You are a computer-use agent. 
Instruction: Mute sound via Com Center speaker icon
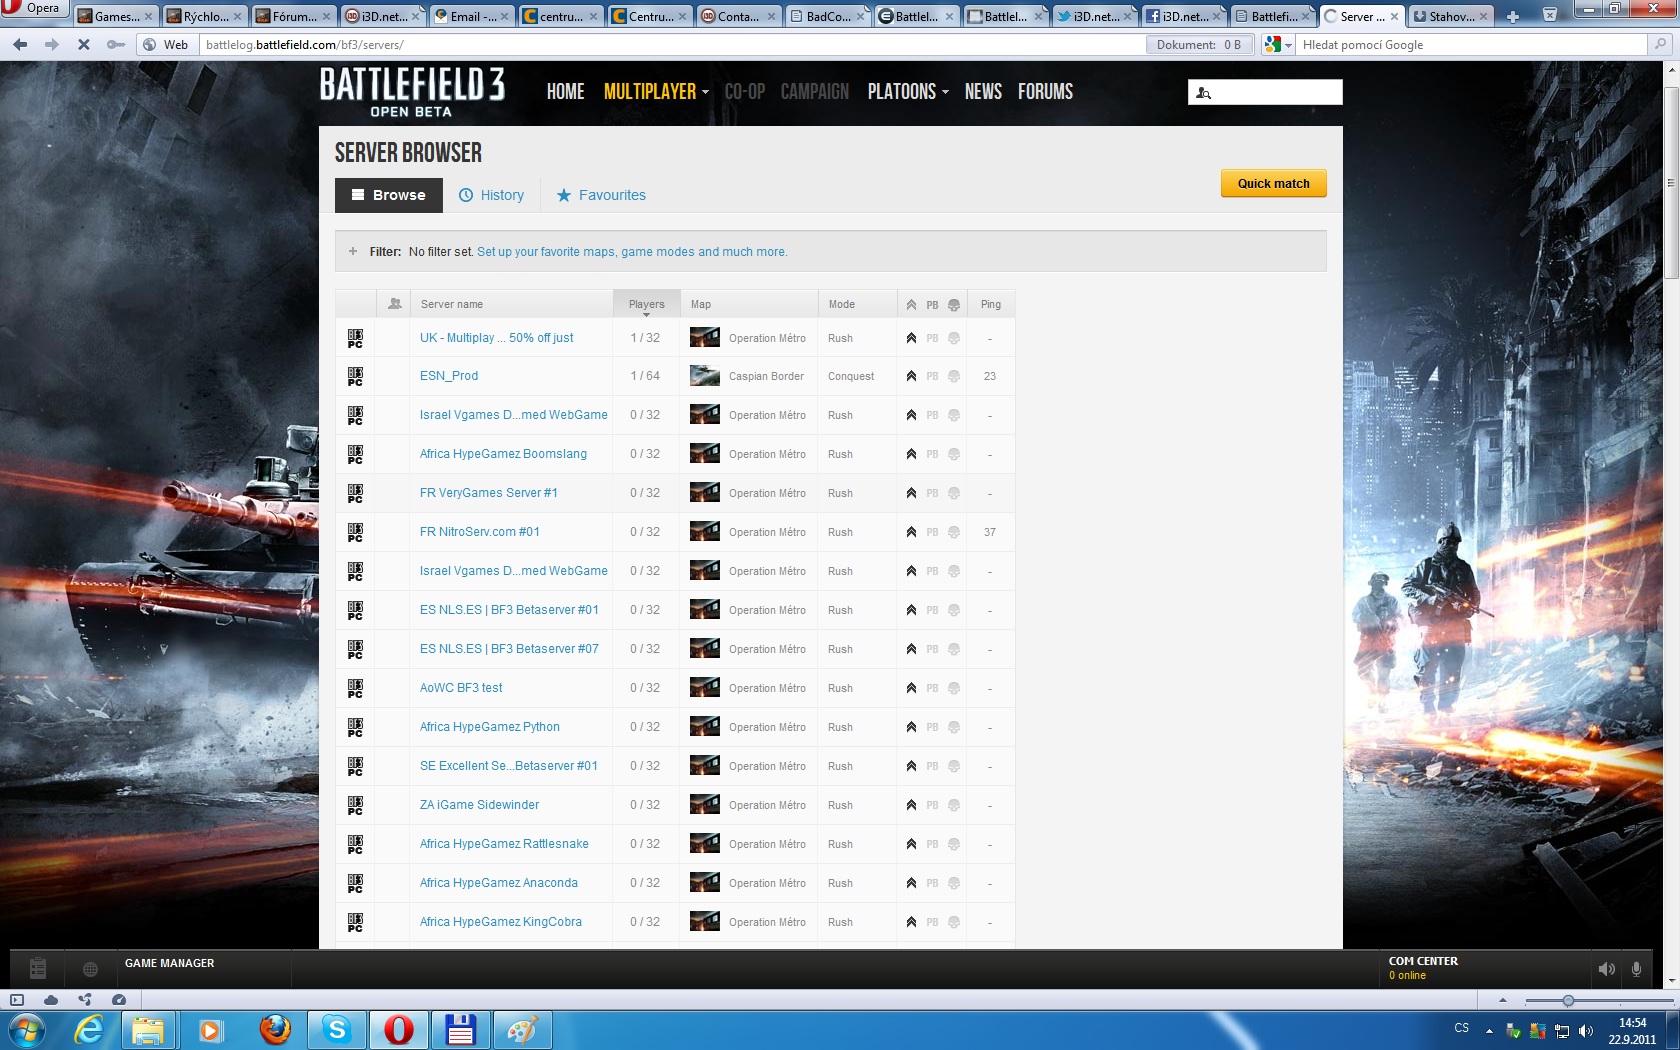click(x=1606, y=969)
